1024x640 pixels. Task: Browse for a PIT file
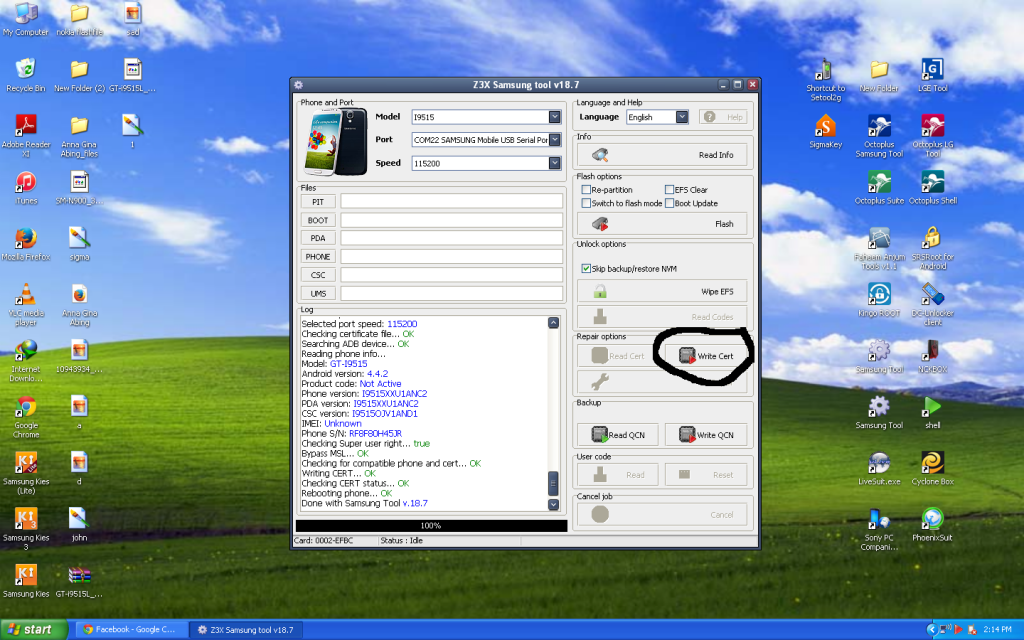click(x=318, y=202)
